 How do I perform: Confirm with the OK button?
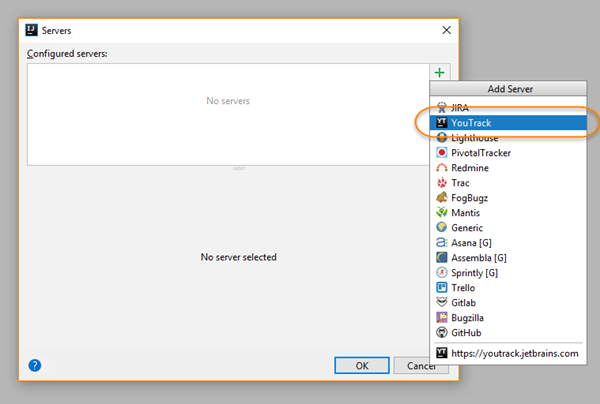[362, 365]
